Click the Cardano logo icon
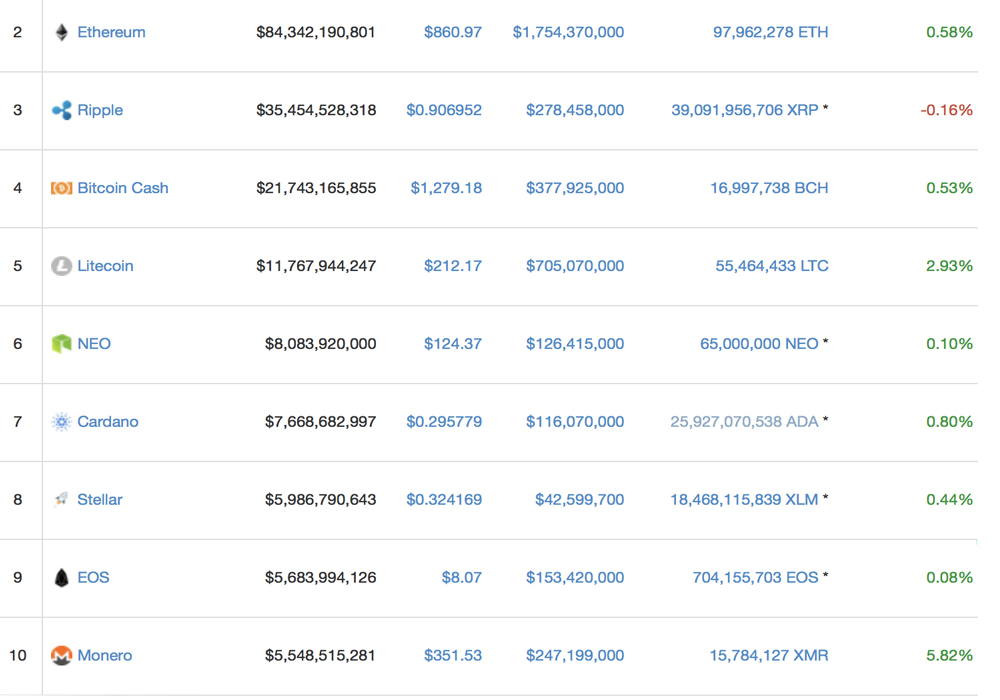The image size is (1000, 700). tap(61, 421)
